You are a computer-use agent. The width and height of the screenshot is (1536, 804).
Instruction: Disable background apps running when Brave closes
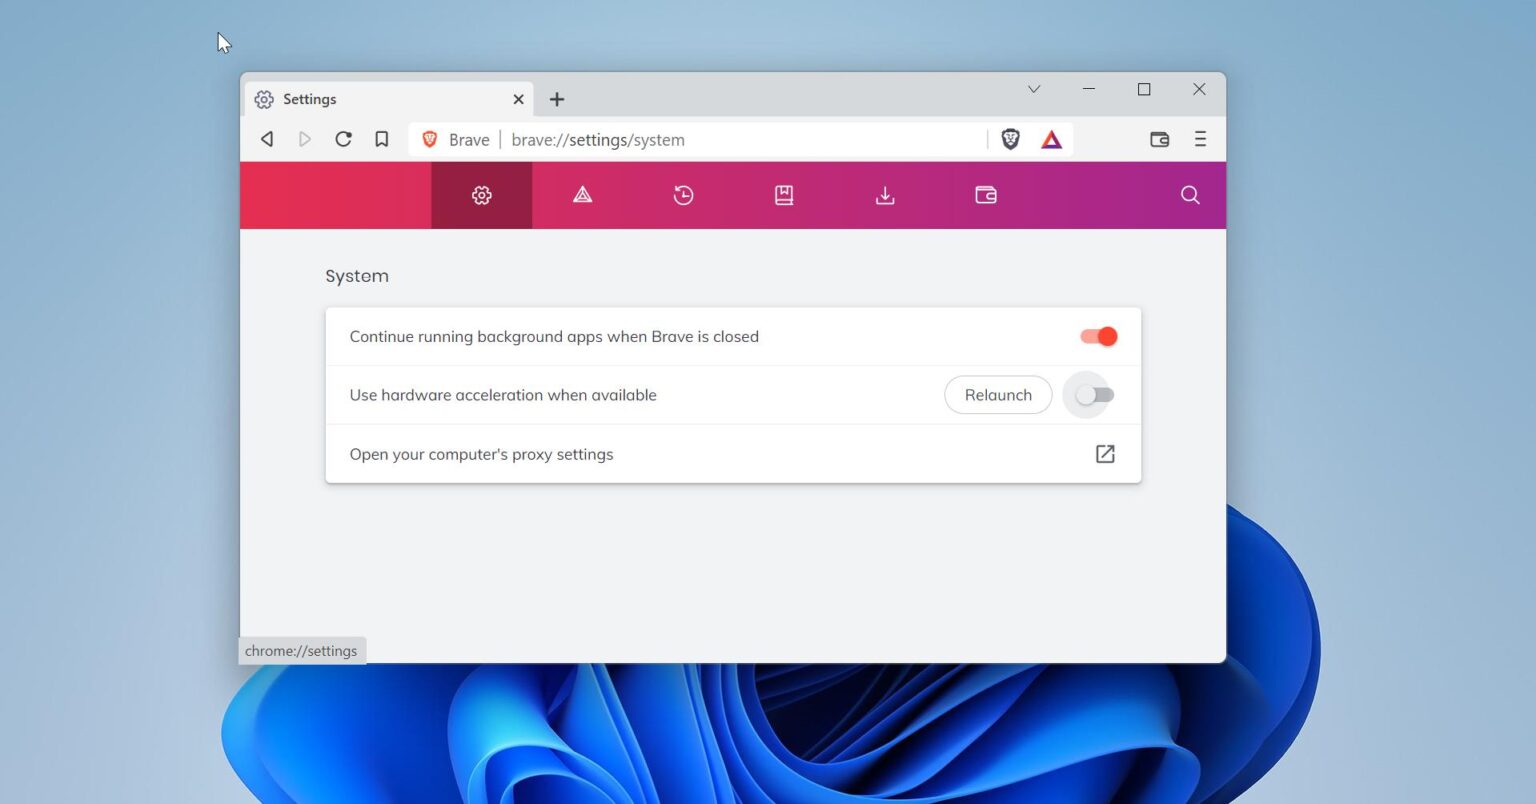tap(1097, 336)
